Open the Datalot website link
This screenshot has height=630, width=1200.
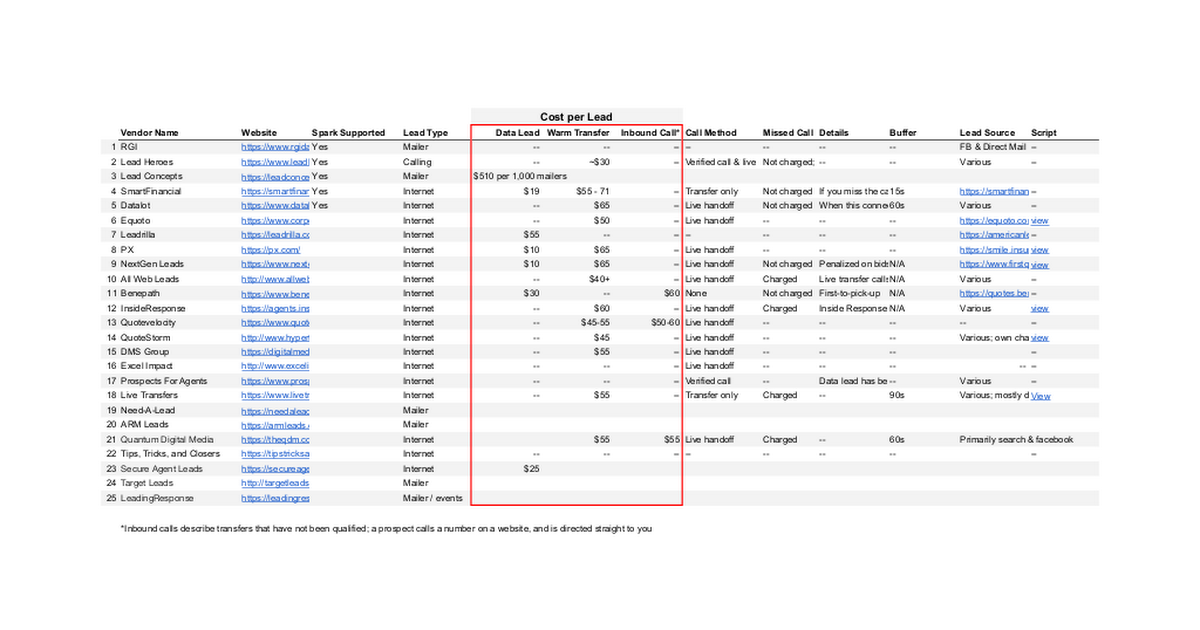275,206
